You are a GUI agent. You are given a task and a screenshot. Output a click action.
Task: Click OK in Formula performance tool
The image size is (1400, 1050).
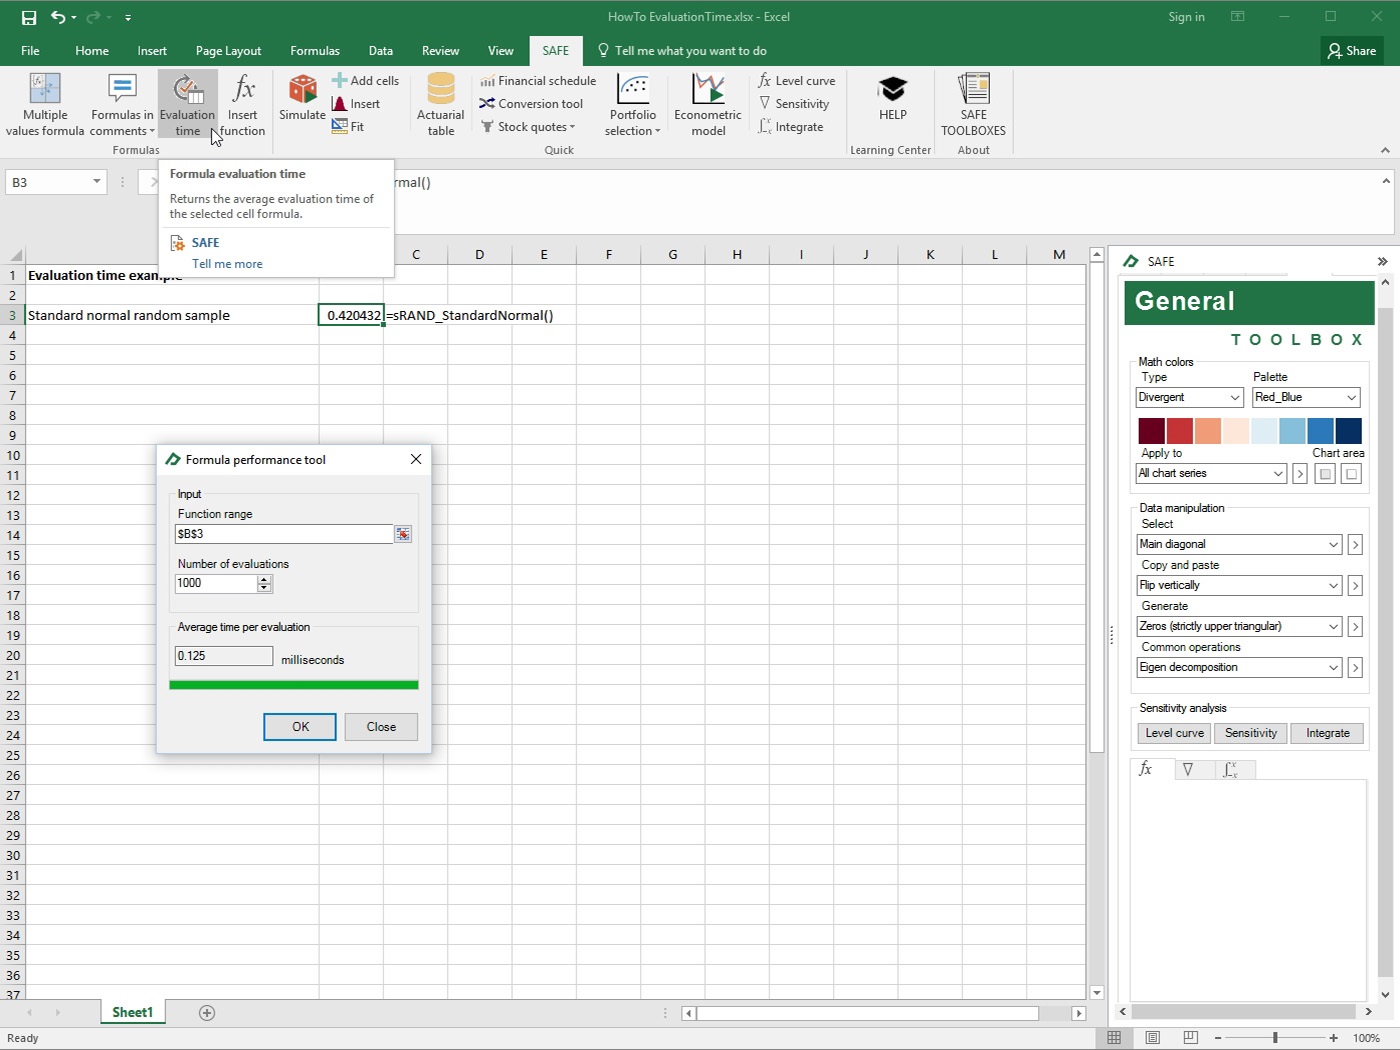pos(300,727)
